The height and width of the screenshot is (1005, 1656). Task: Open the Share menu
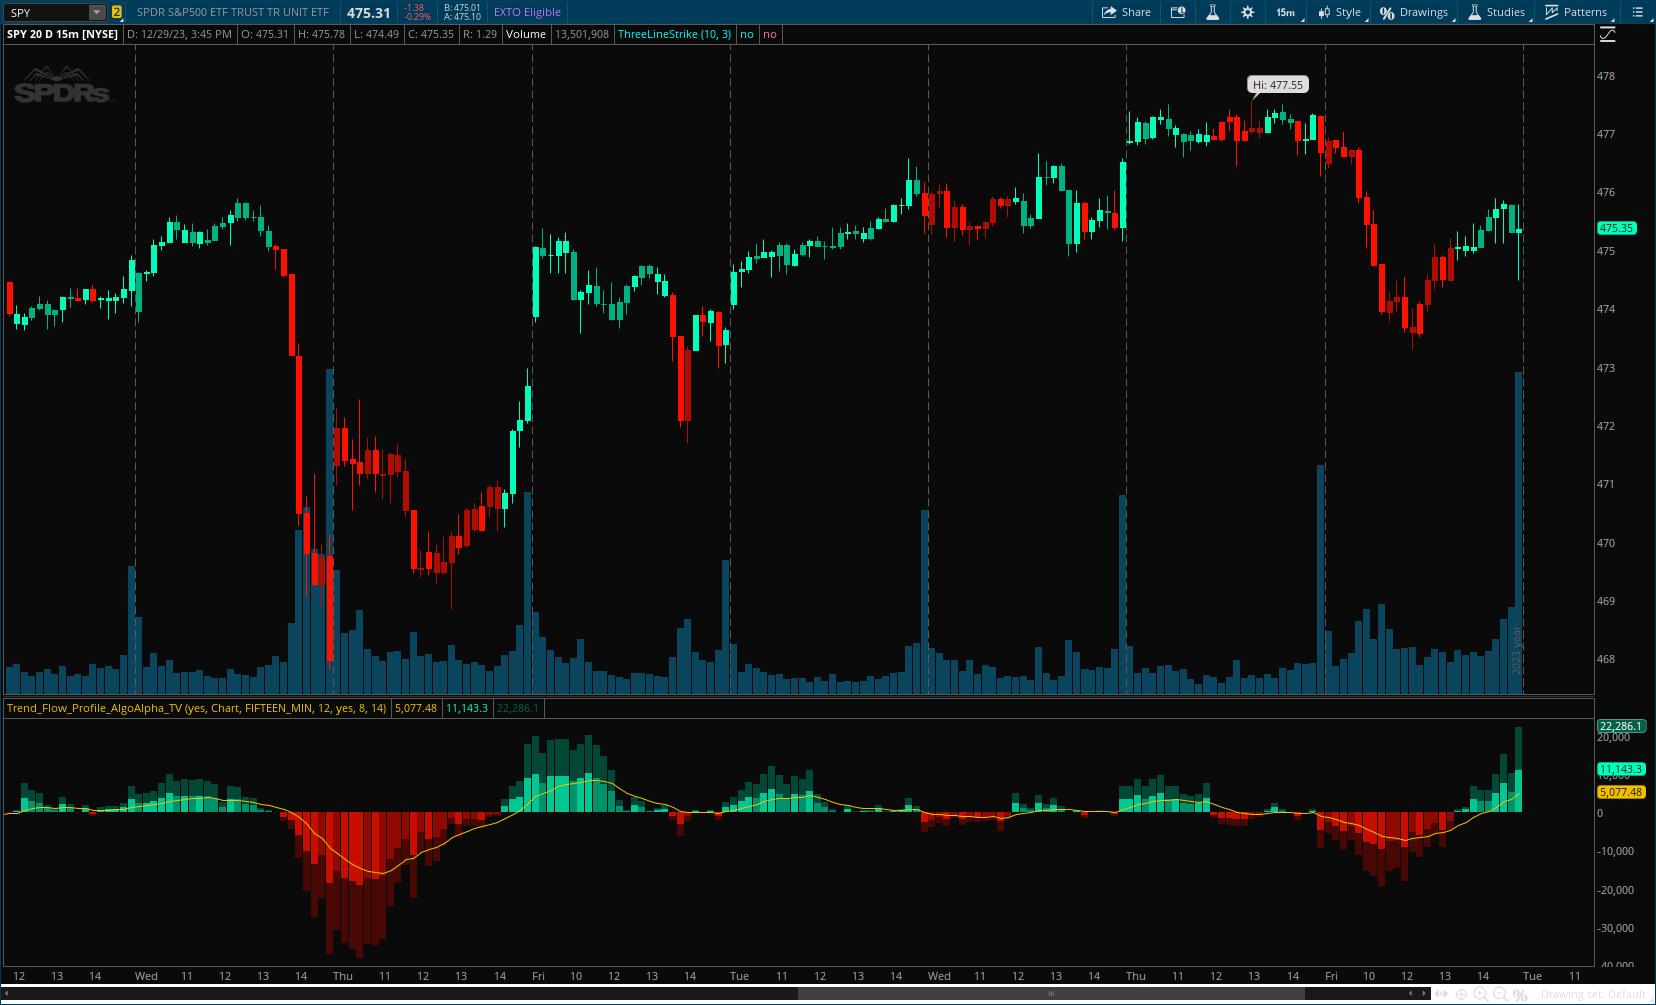[1126, 12]
